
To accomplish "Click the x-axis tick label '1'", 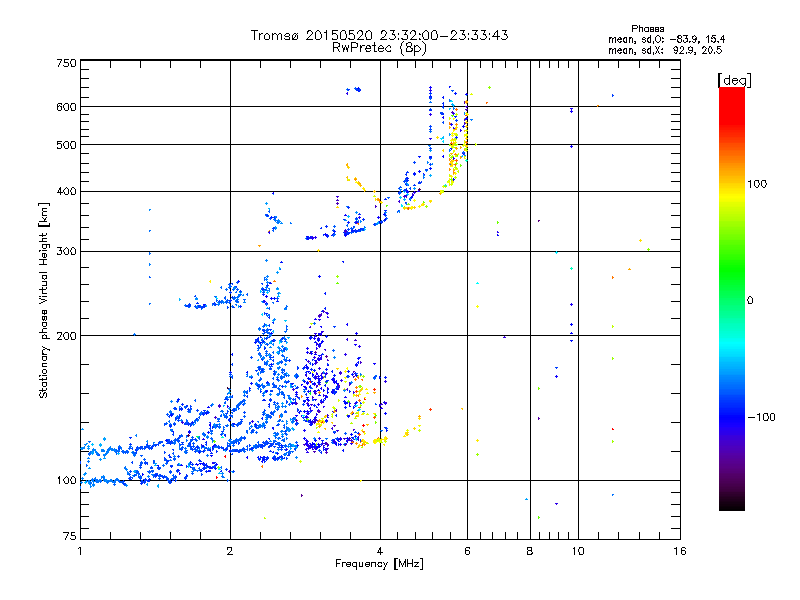I will 80,551.
